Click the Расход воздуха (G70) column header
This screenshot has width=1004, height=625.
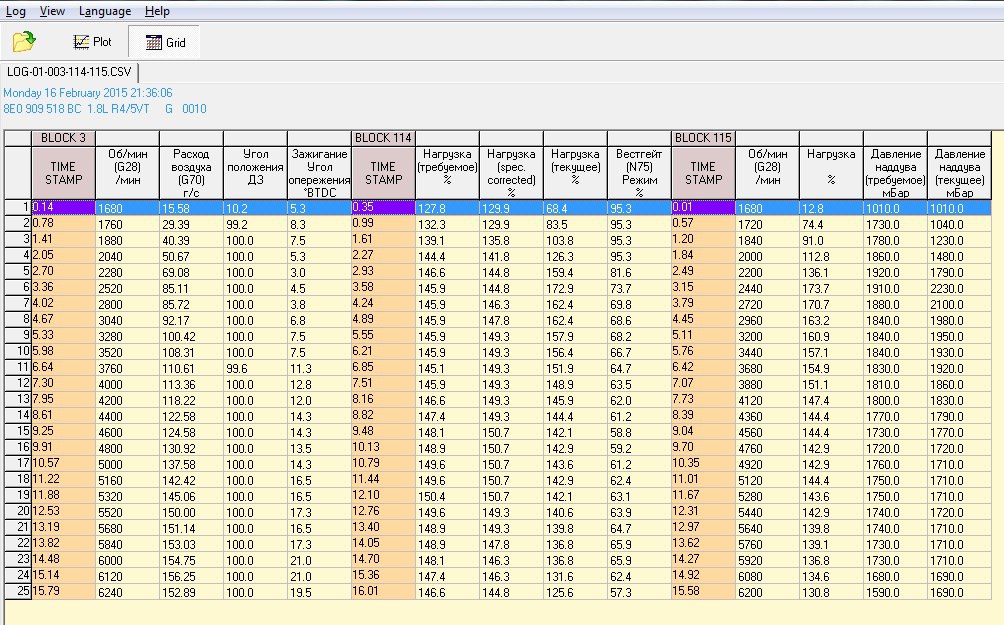pyautogui.click(x=191, y=173)
